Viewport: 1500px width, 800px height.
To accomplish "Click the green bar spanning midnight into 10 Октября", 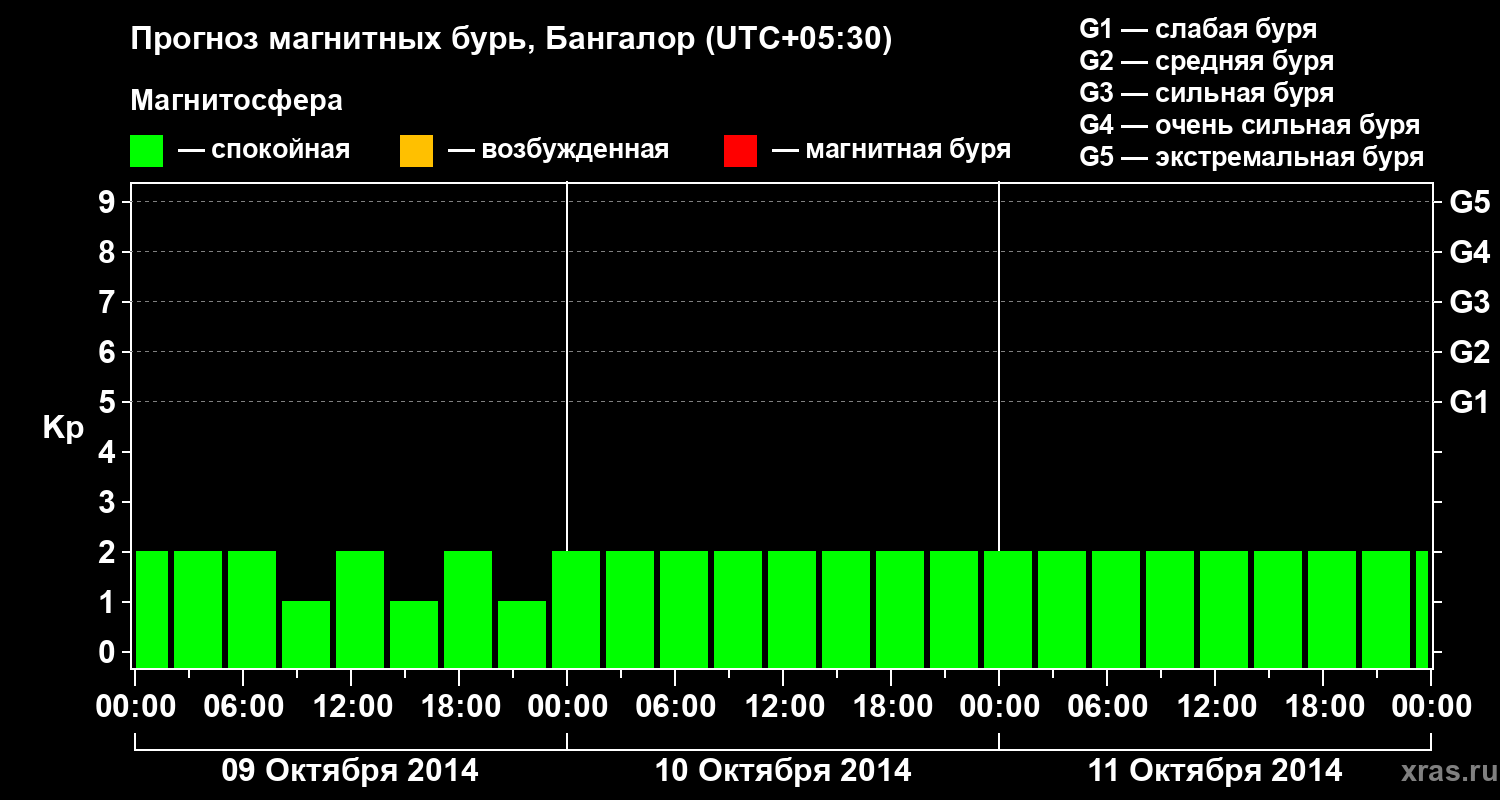I will pos(576,609).
